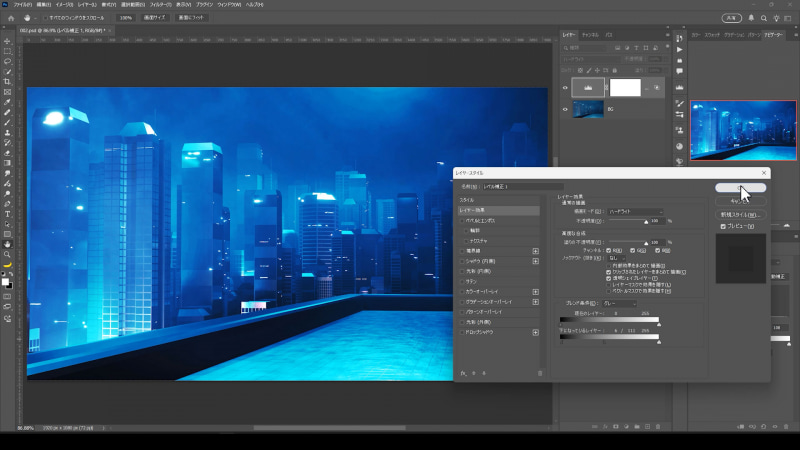Select the Zoom tool in the toolbar

(x=7, y=254)
